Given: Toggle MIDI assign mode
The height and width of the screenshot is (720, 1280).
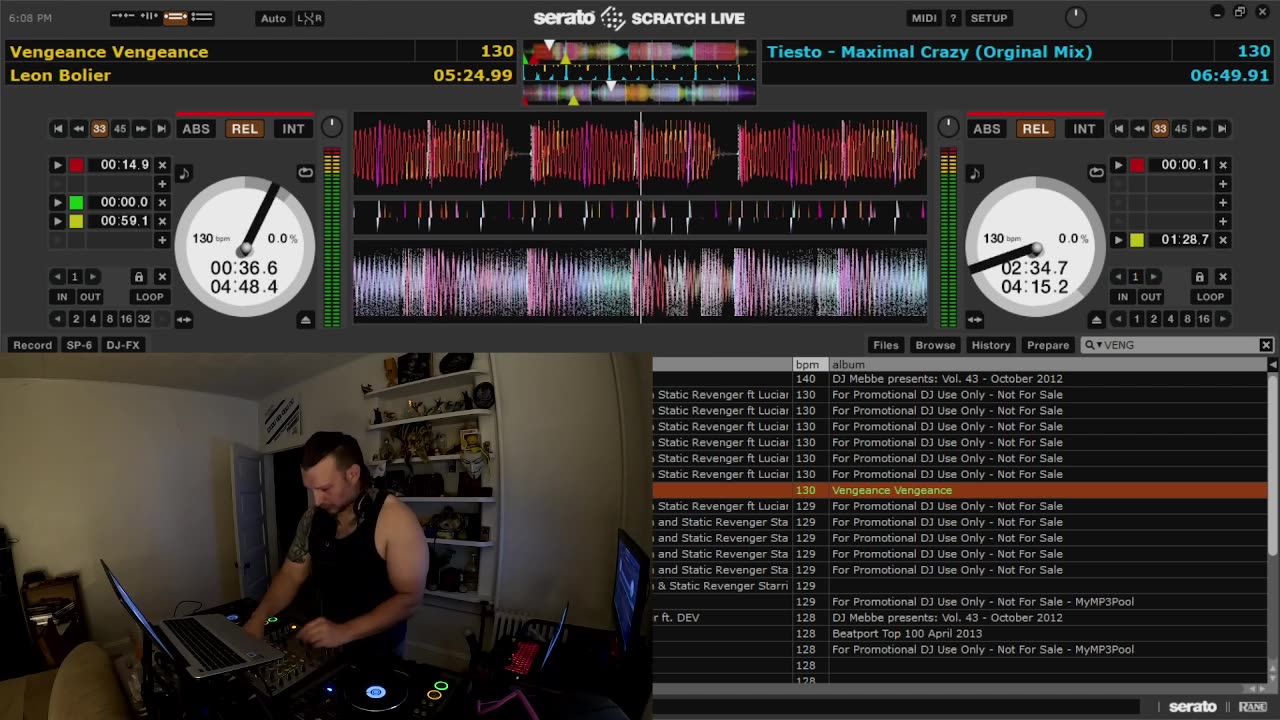Looking at the screenshot, I should tap(924, 18).
